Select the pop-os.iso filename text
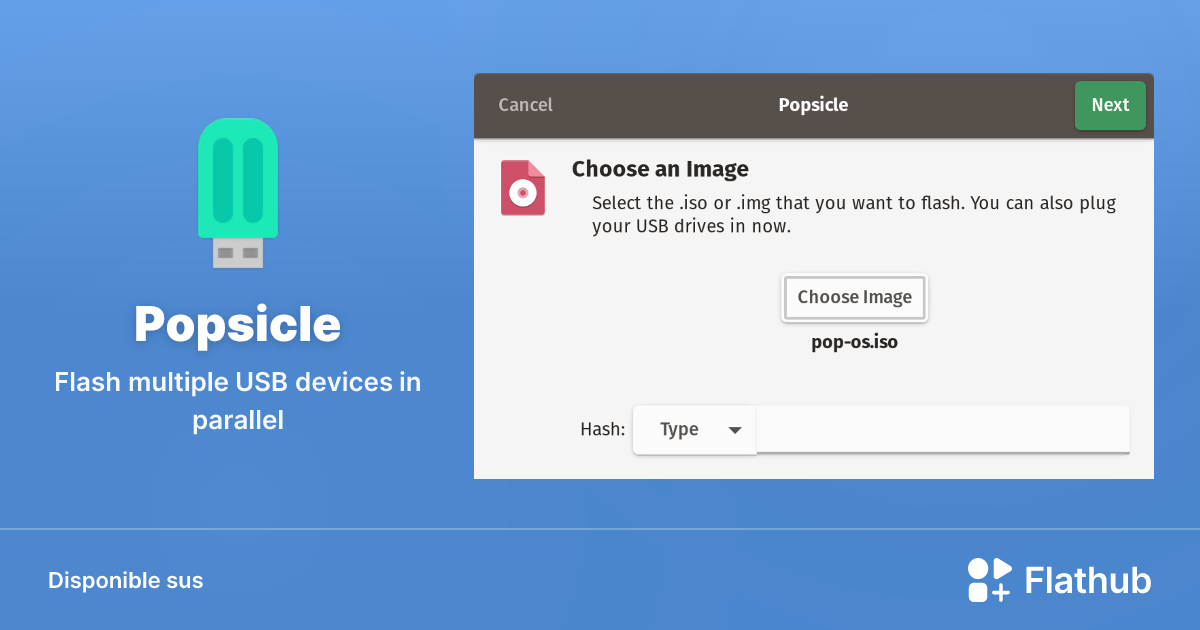This screenshot has width=1200, height=630. [855, 341]
